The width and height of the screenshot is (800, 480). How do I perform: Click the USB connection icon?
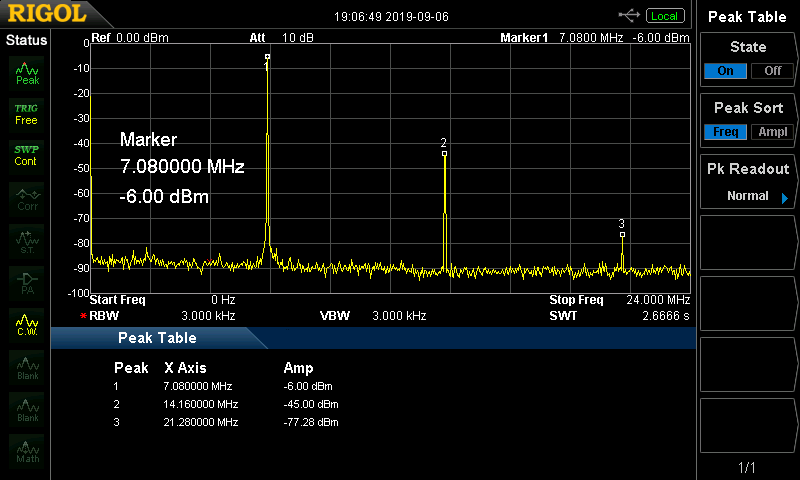(x=629, y=16)
